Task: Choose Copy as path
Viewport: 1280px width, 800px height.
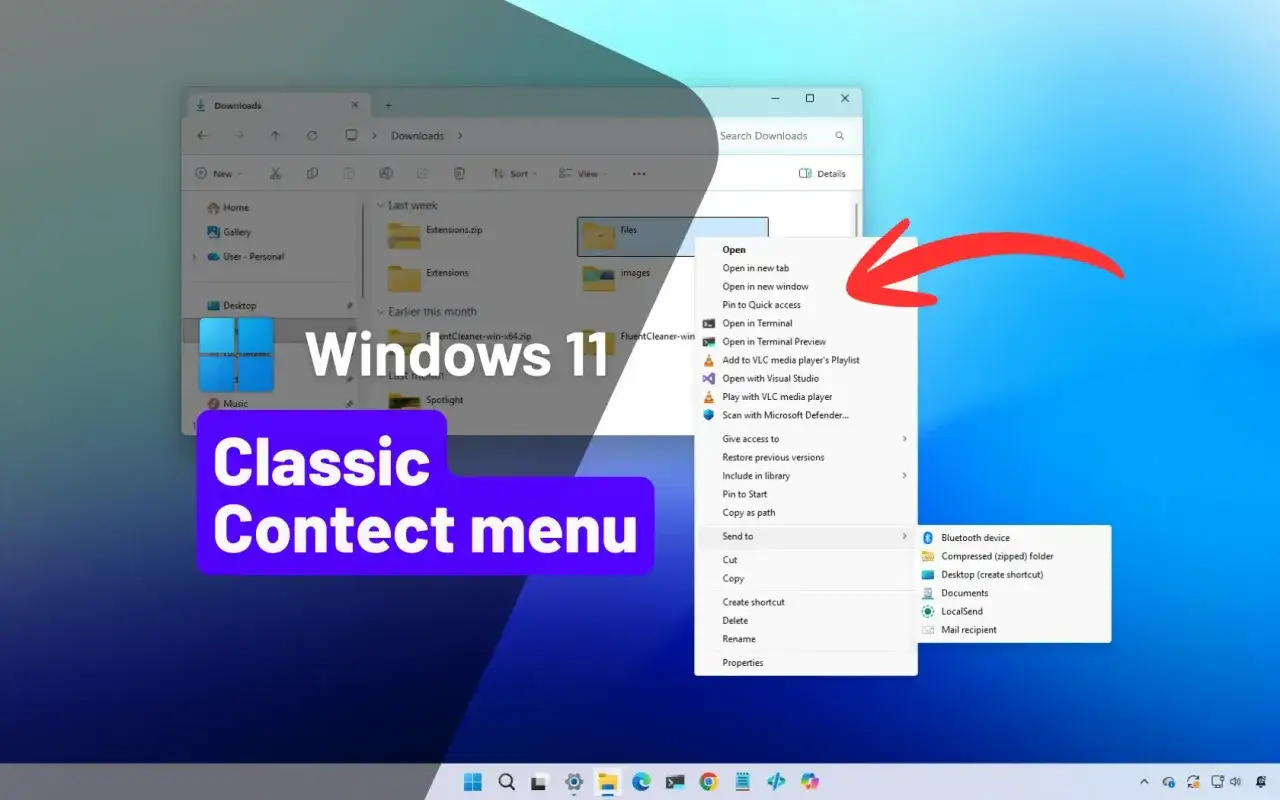Action: pyautogui.click(x=806, y=513)
